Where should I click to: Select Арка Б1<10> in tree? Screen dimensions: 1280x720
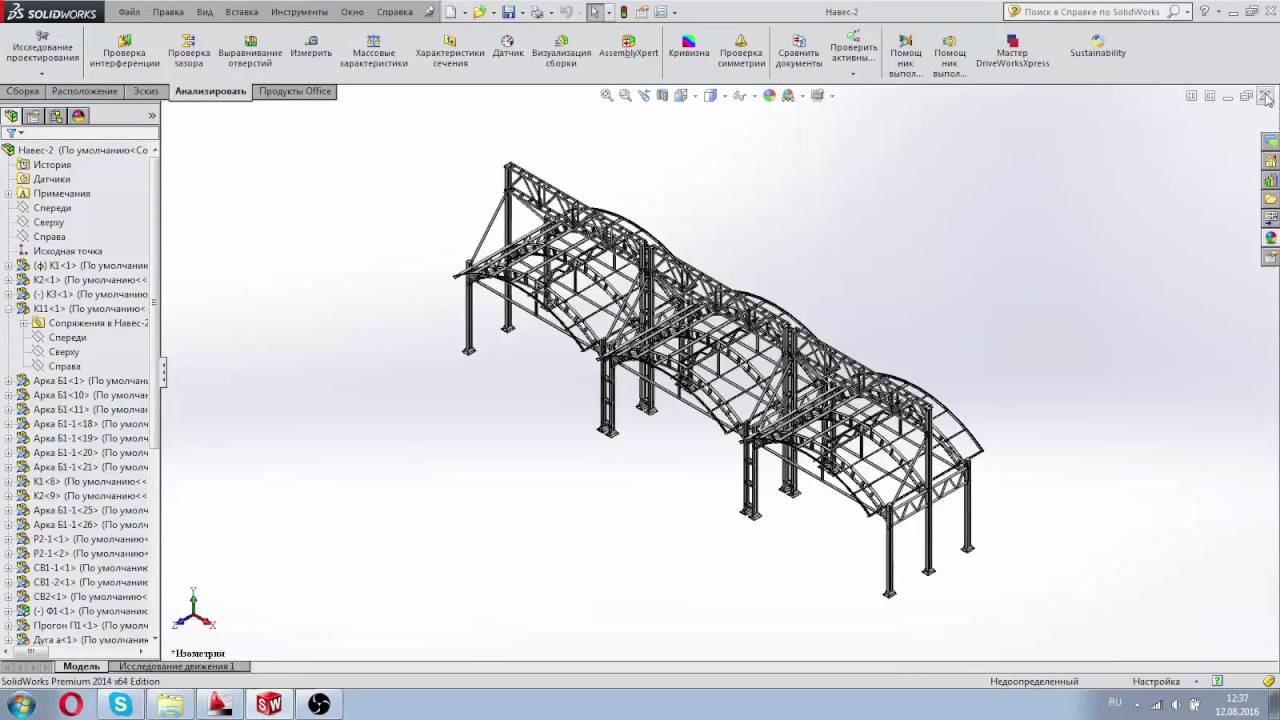click(90, 395)
